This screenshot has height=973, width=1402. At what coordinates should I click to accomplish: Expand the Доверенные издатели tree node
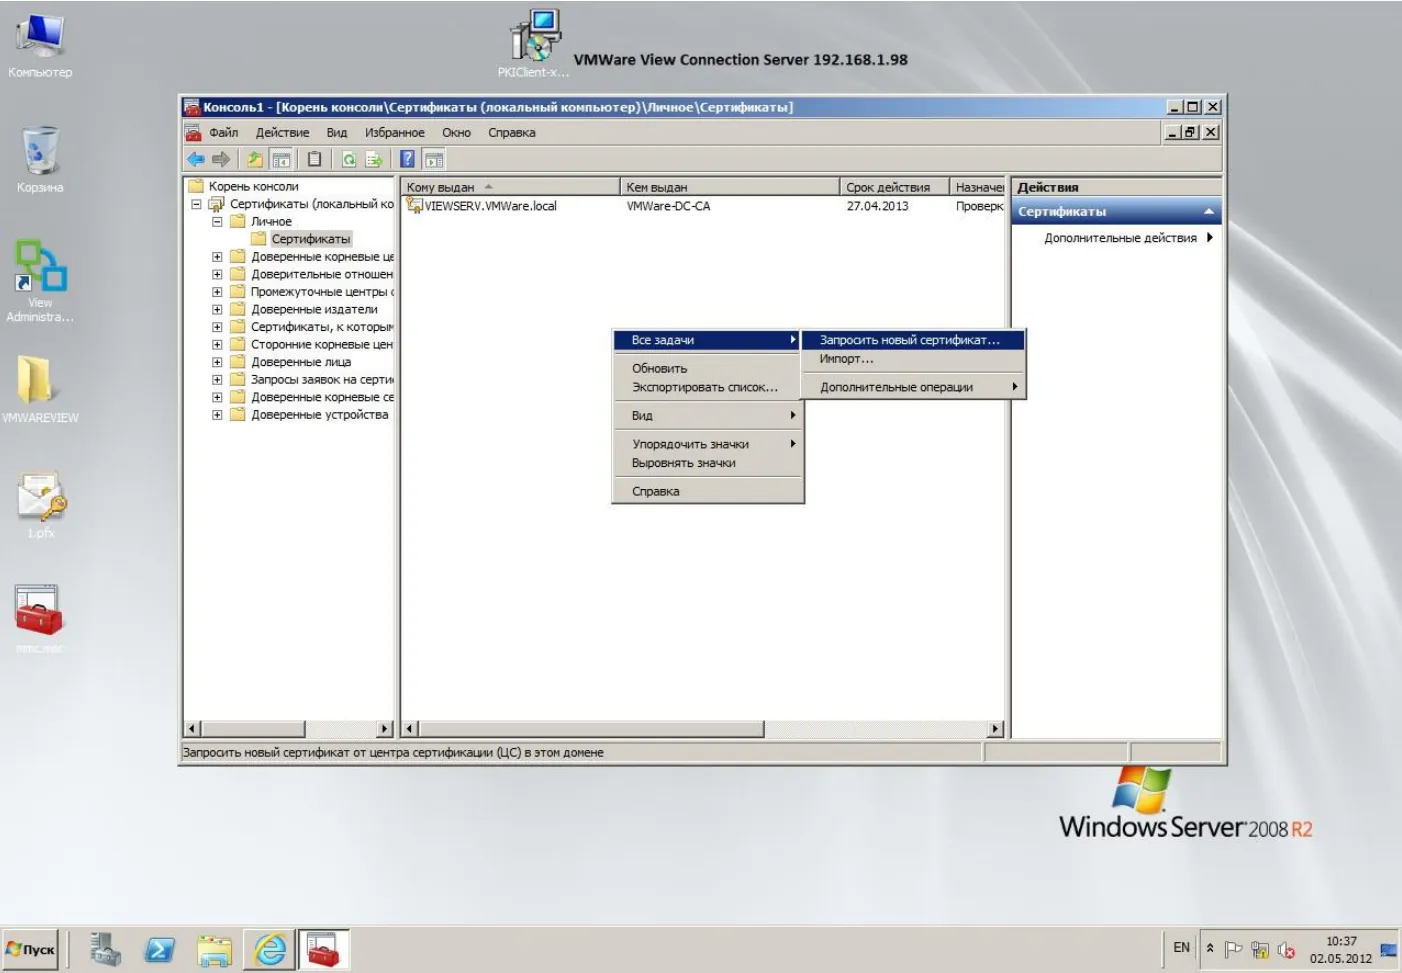(217, 309)
